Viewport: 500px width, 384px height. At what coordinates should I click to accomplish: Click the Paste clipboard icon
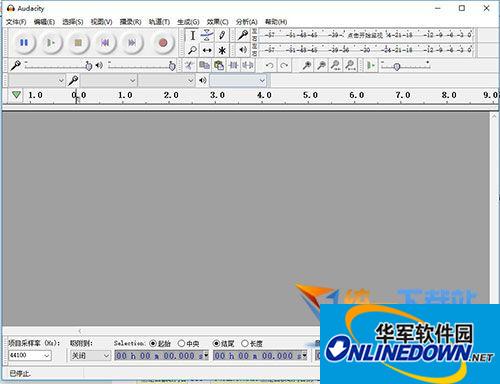click(219, 65)
